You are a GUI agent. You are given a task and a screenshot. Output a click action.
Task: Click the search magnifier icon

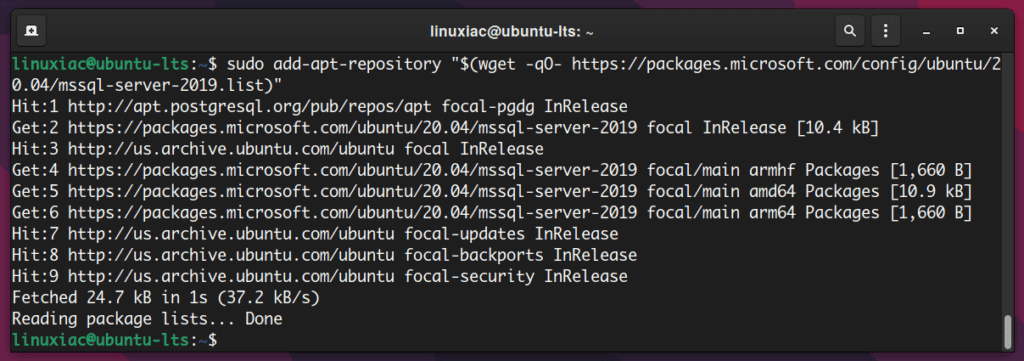click(x=850, y=31)
